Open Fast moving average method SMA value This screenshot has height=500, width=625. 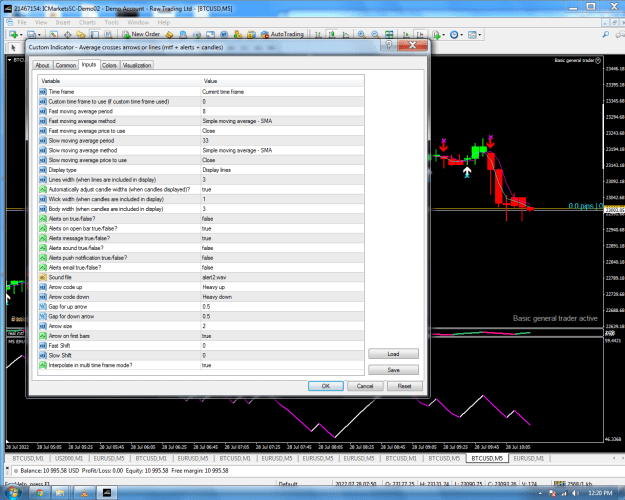pyautogui.click(x=282, y=121)
